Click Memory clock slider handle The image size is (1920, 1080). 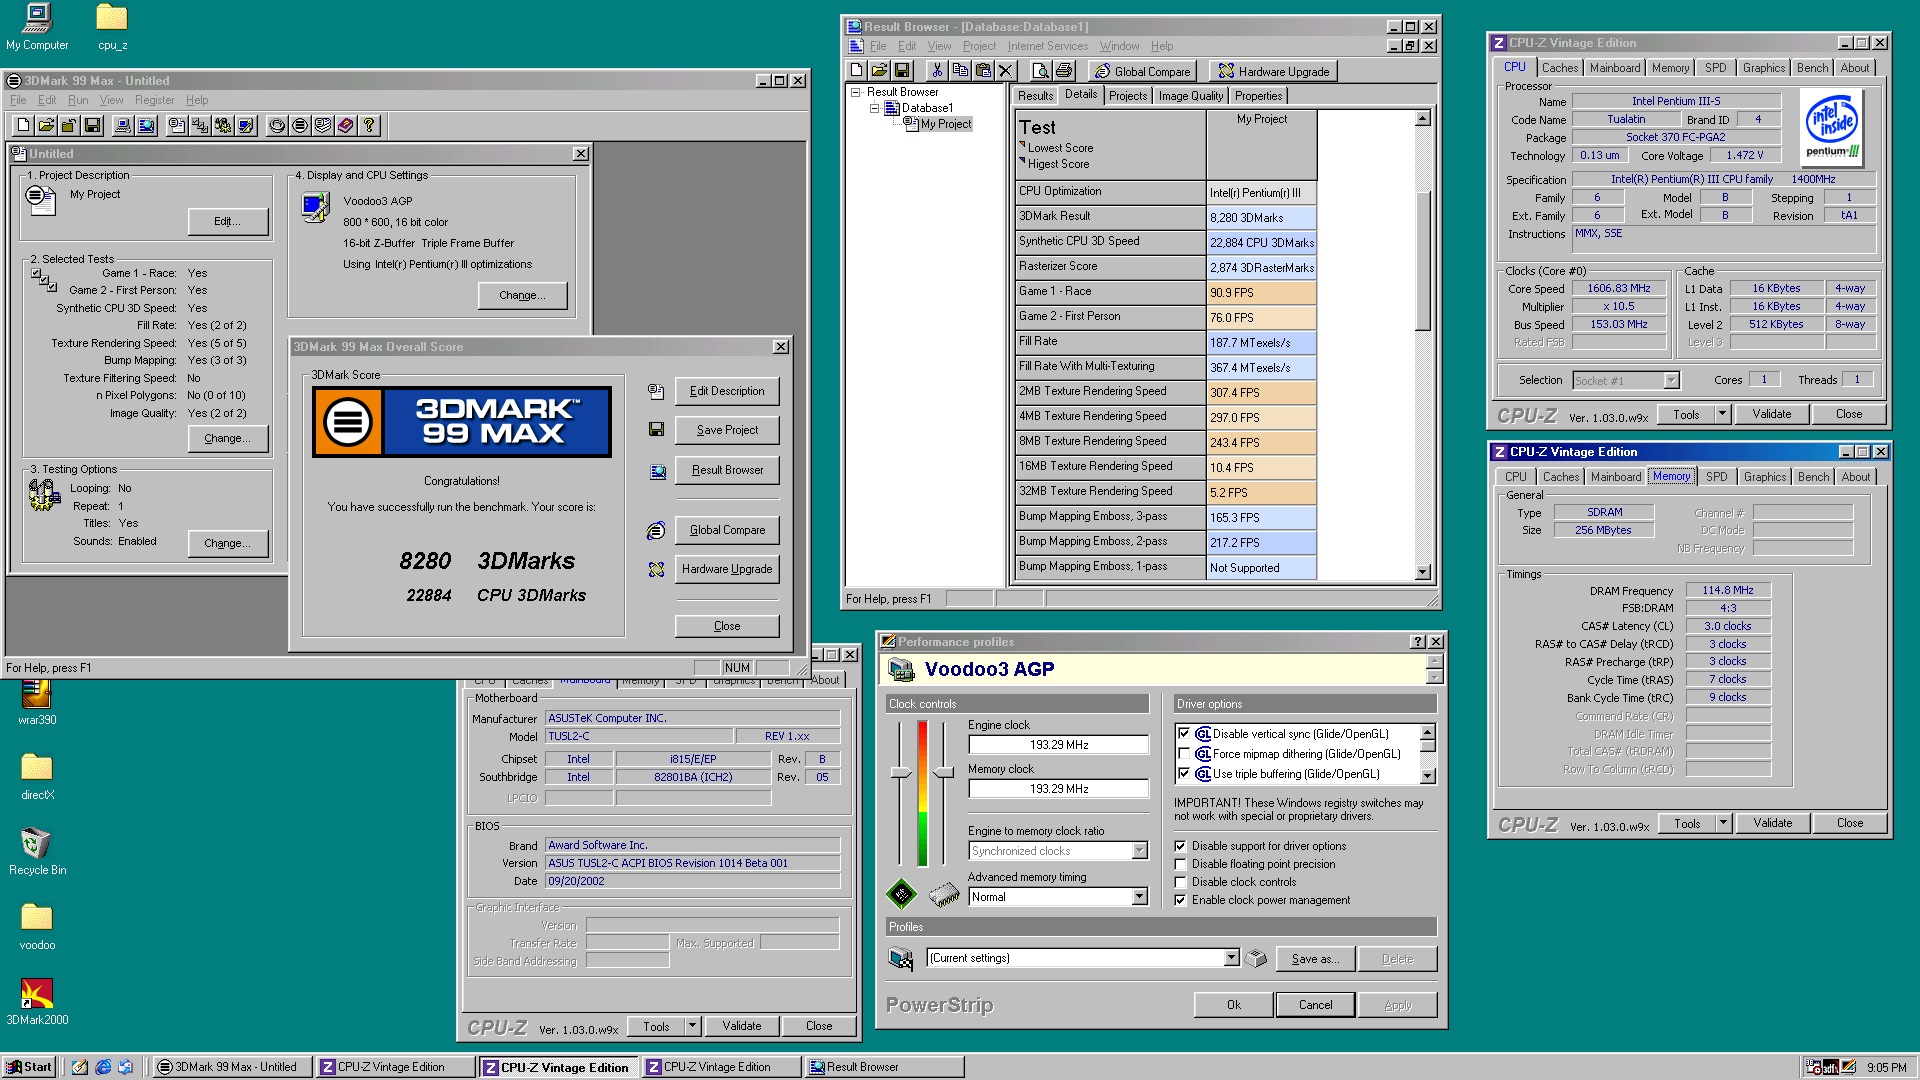[943, 773]
